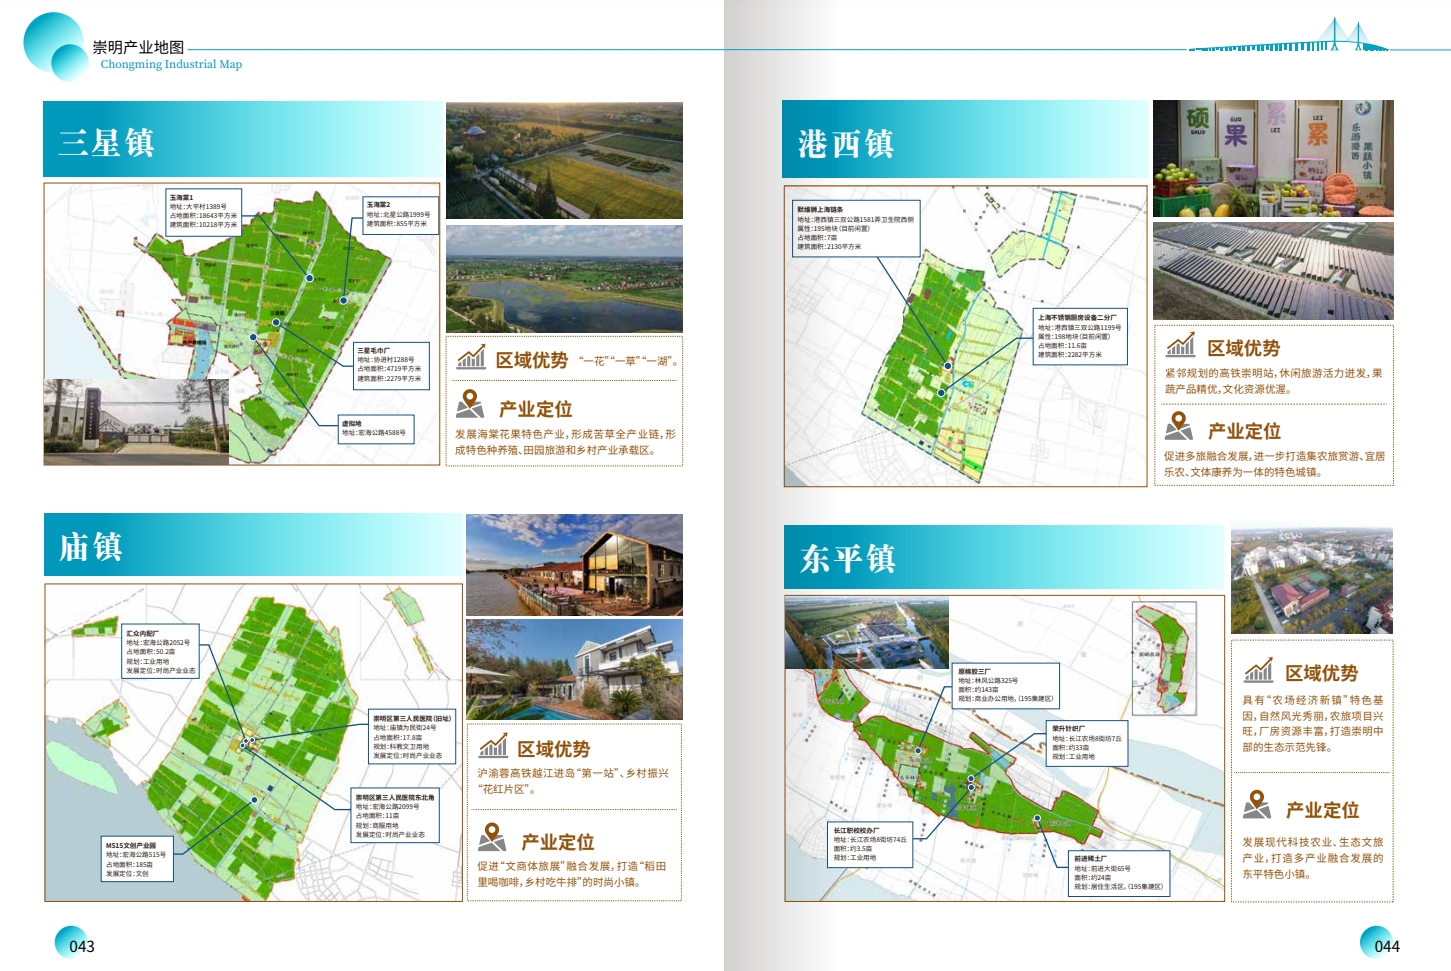Open the fruit display photo in 港西镇

[x=1272, y=158]
